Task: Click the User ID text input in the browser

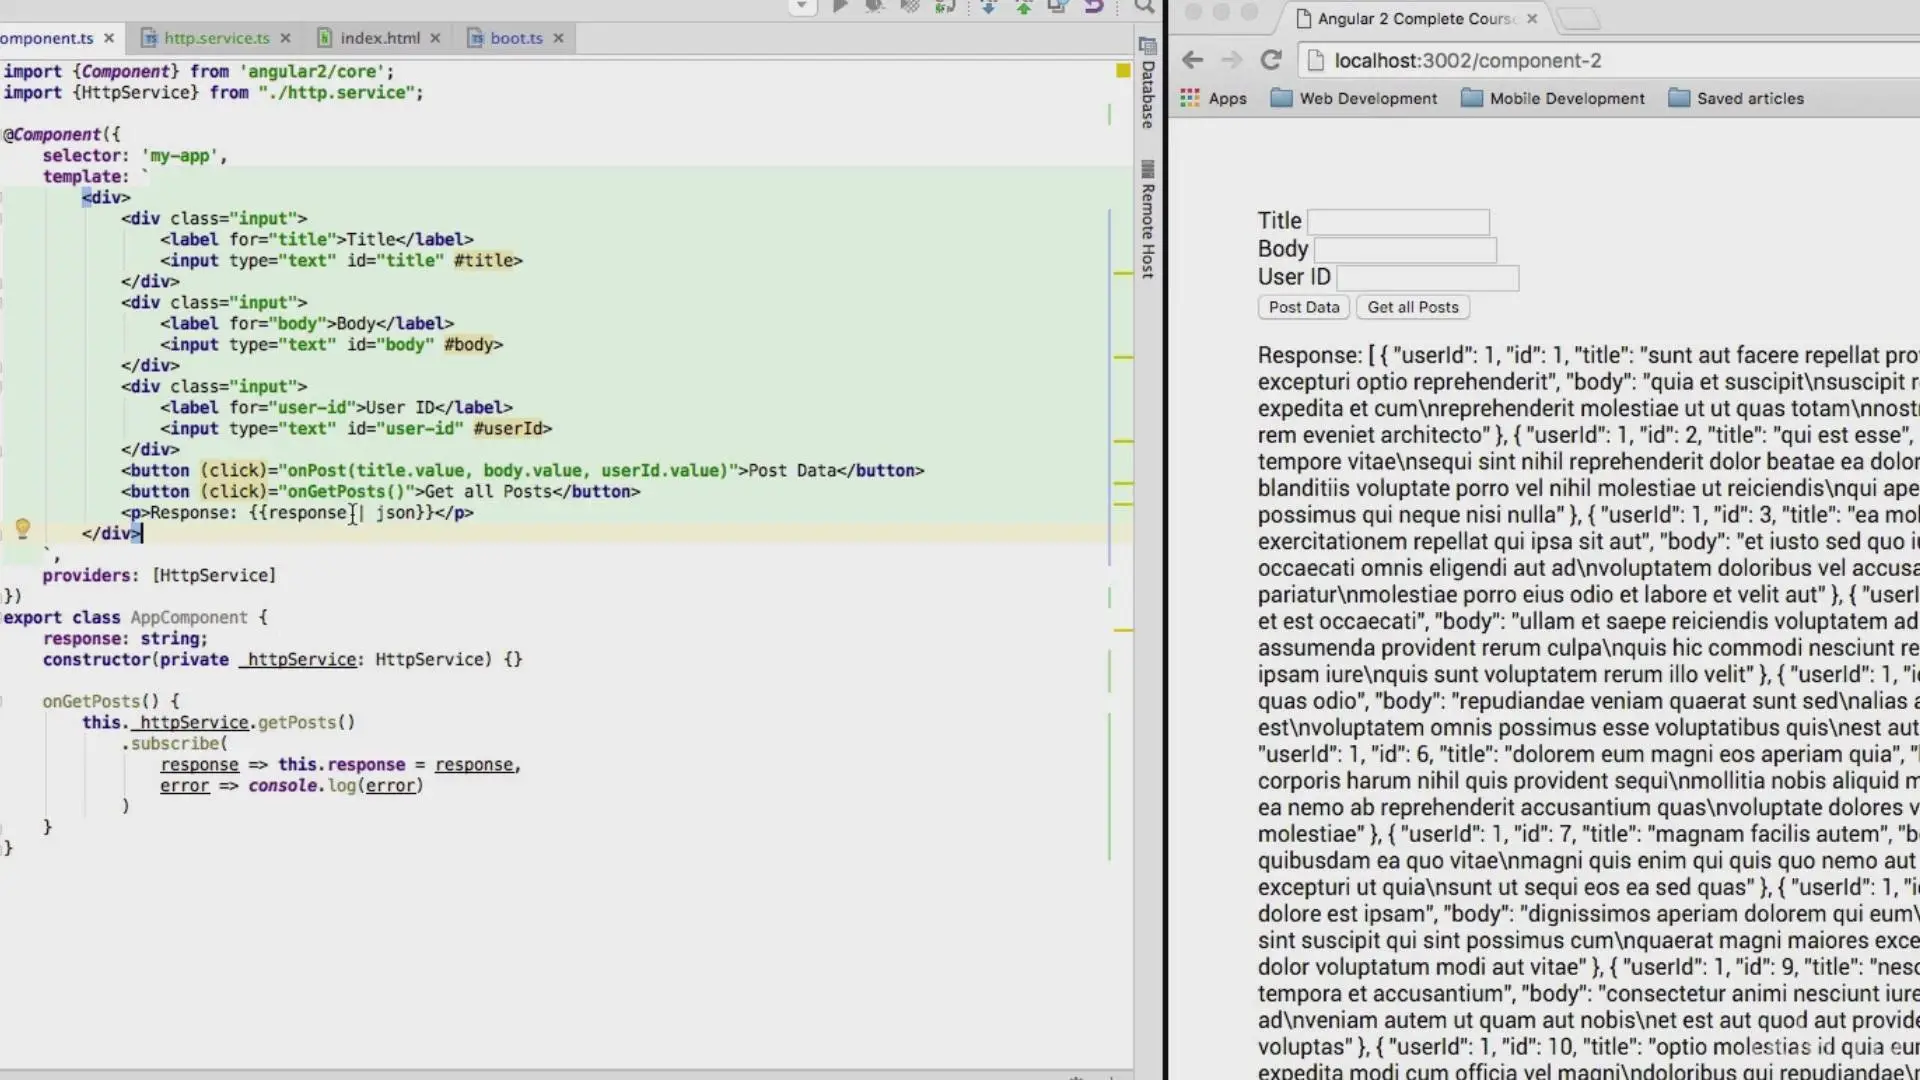Action: pos(1427,277)
